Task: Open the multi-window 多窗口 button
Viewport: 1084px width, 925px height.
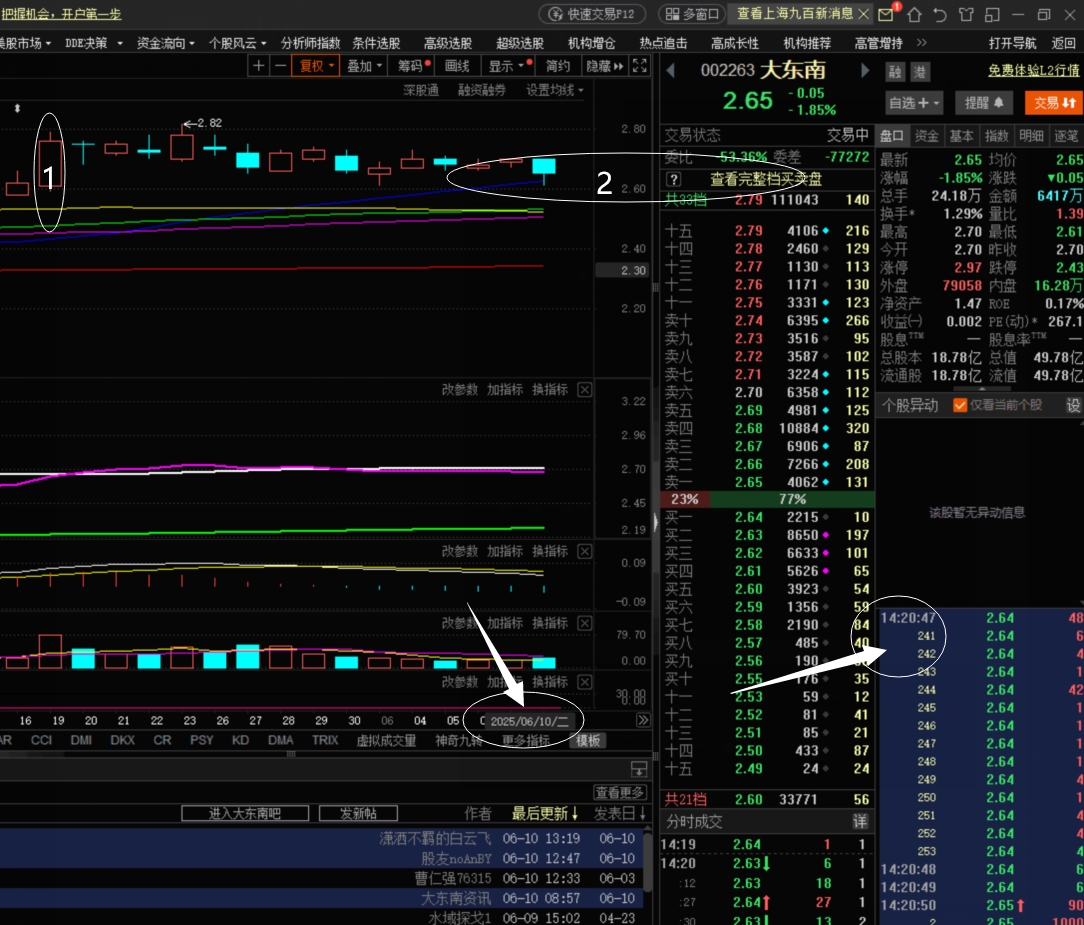Action: coord(691,14)
